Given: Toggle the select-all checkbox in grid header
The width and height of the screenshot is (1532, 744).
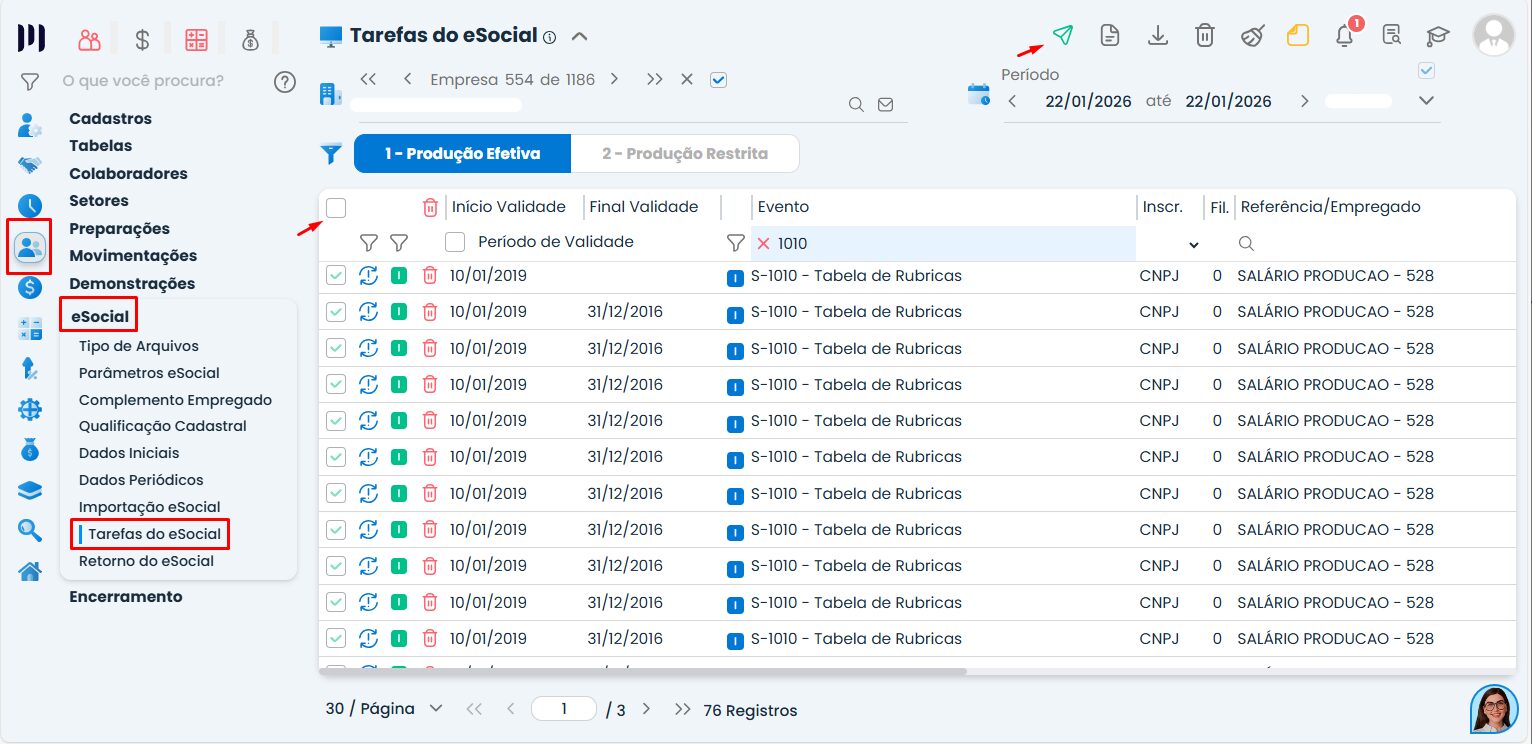Looking at the screenshot, I should point(336,207).
